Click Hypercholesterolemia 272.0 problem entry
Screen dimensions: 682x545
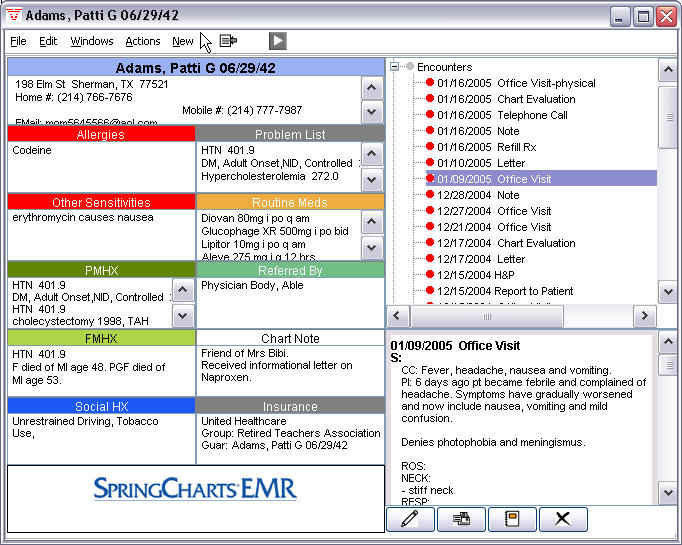pos(270,176)
